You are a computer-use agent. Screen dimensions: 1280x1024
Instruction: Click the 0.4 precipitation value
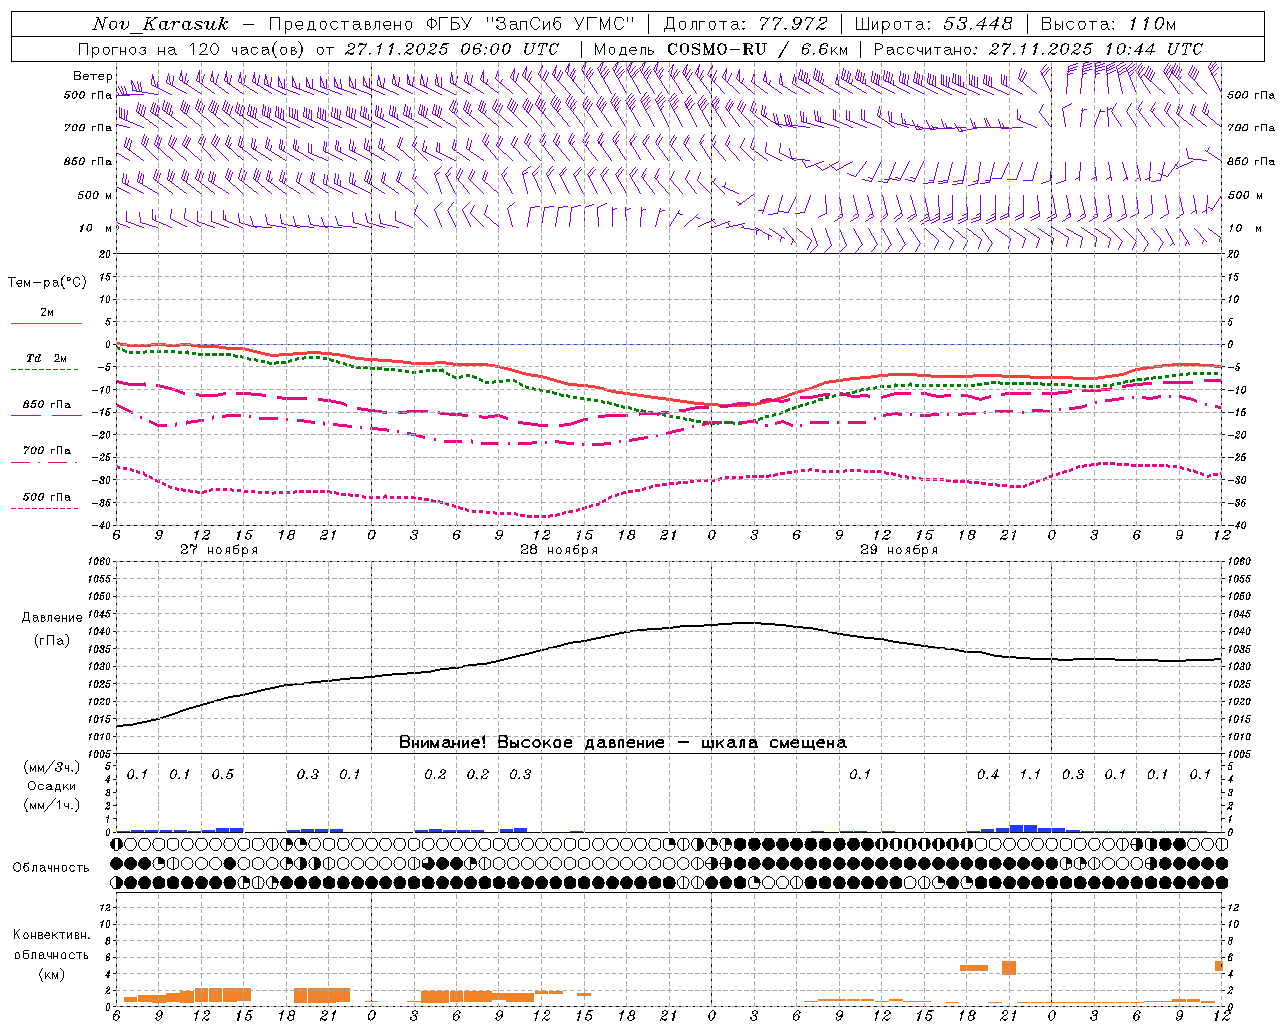point(988,775)
